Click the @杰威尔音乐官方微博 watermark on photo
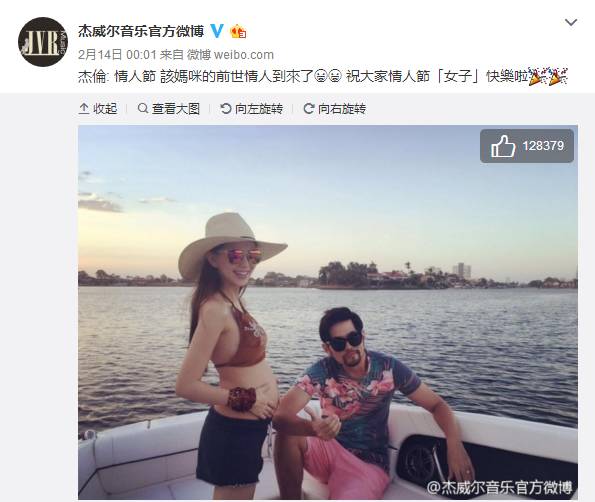This screenshot has width=595, height=502. [x=499, y=487]
